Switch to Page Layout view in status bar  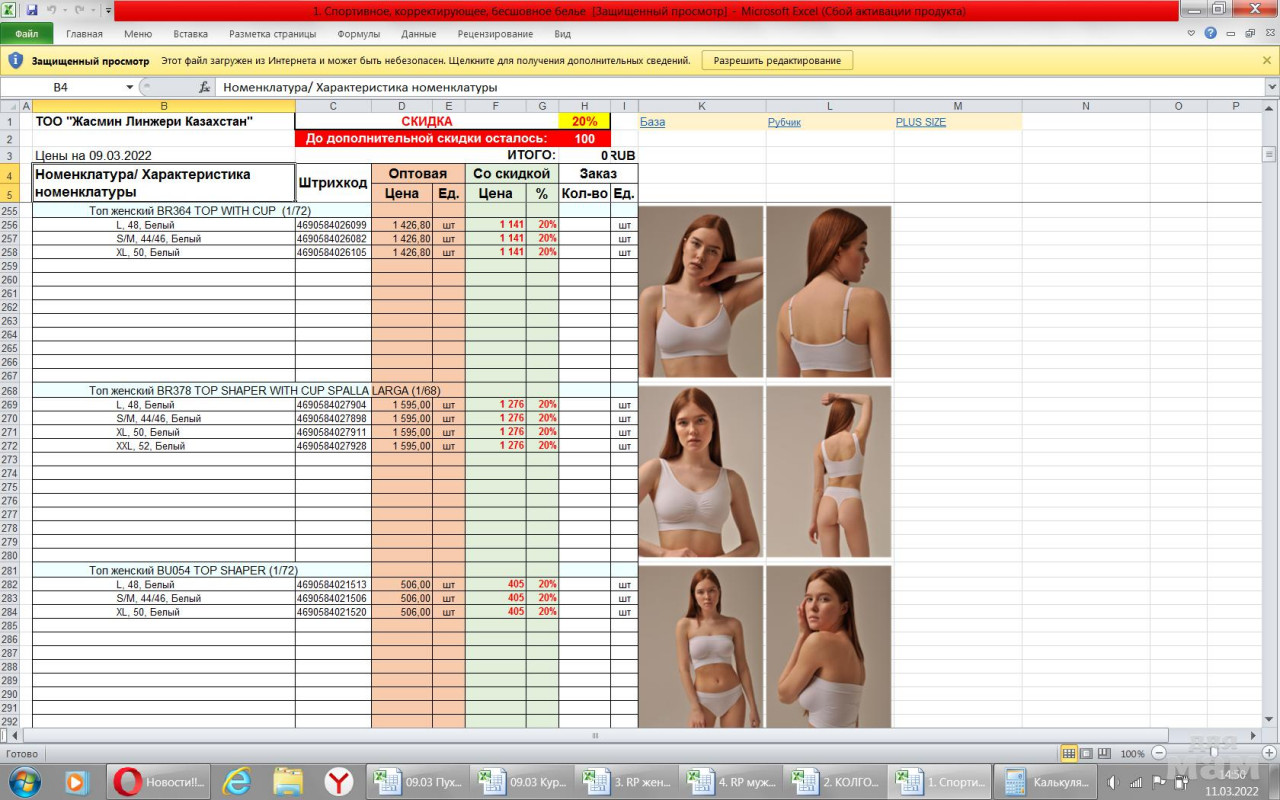(x=1086, y=753)
